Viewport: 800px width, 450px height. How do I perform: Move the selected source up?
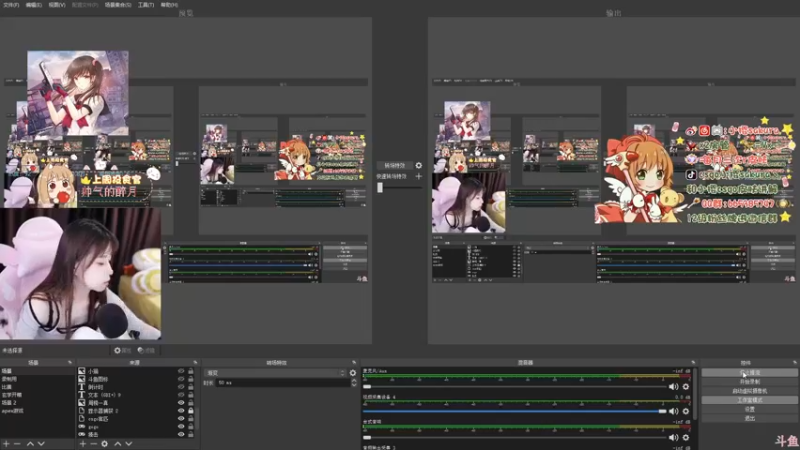(x=118, y=444)
